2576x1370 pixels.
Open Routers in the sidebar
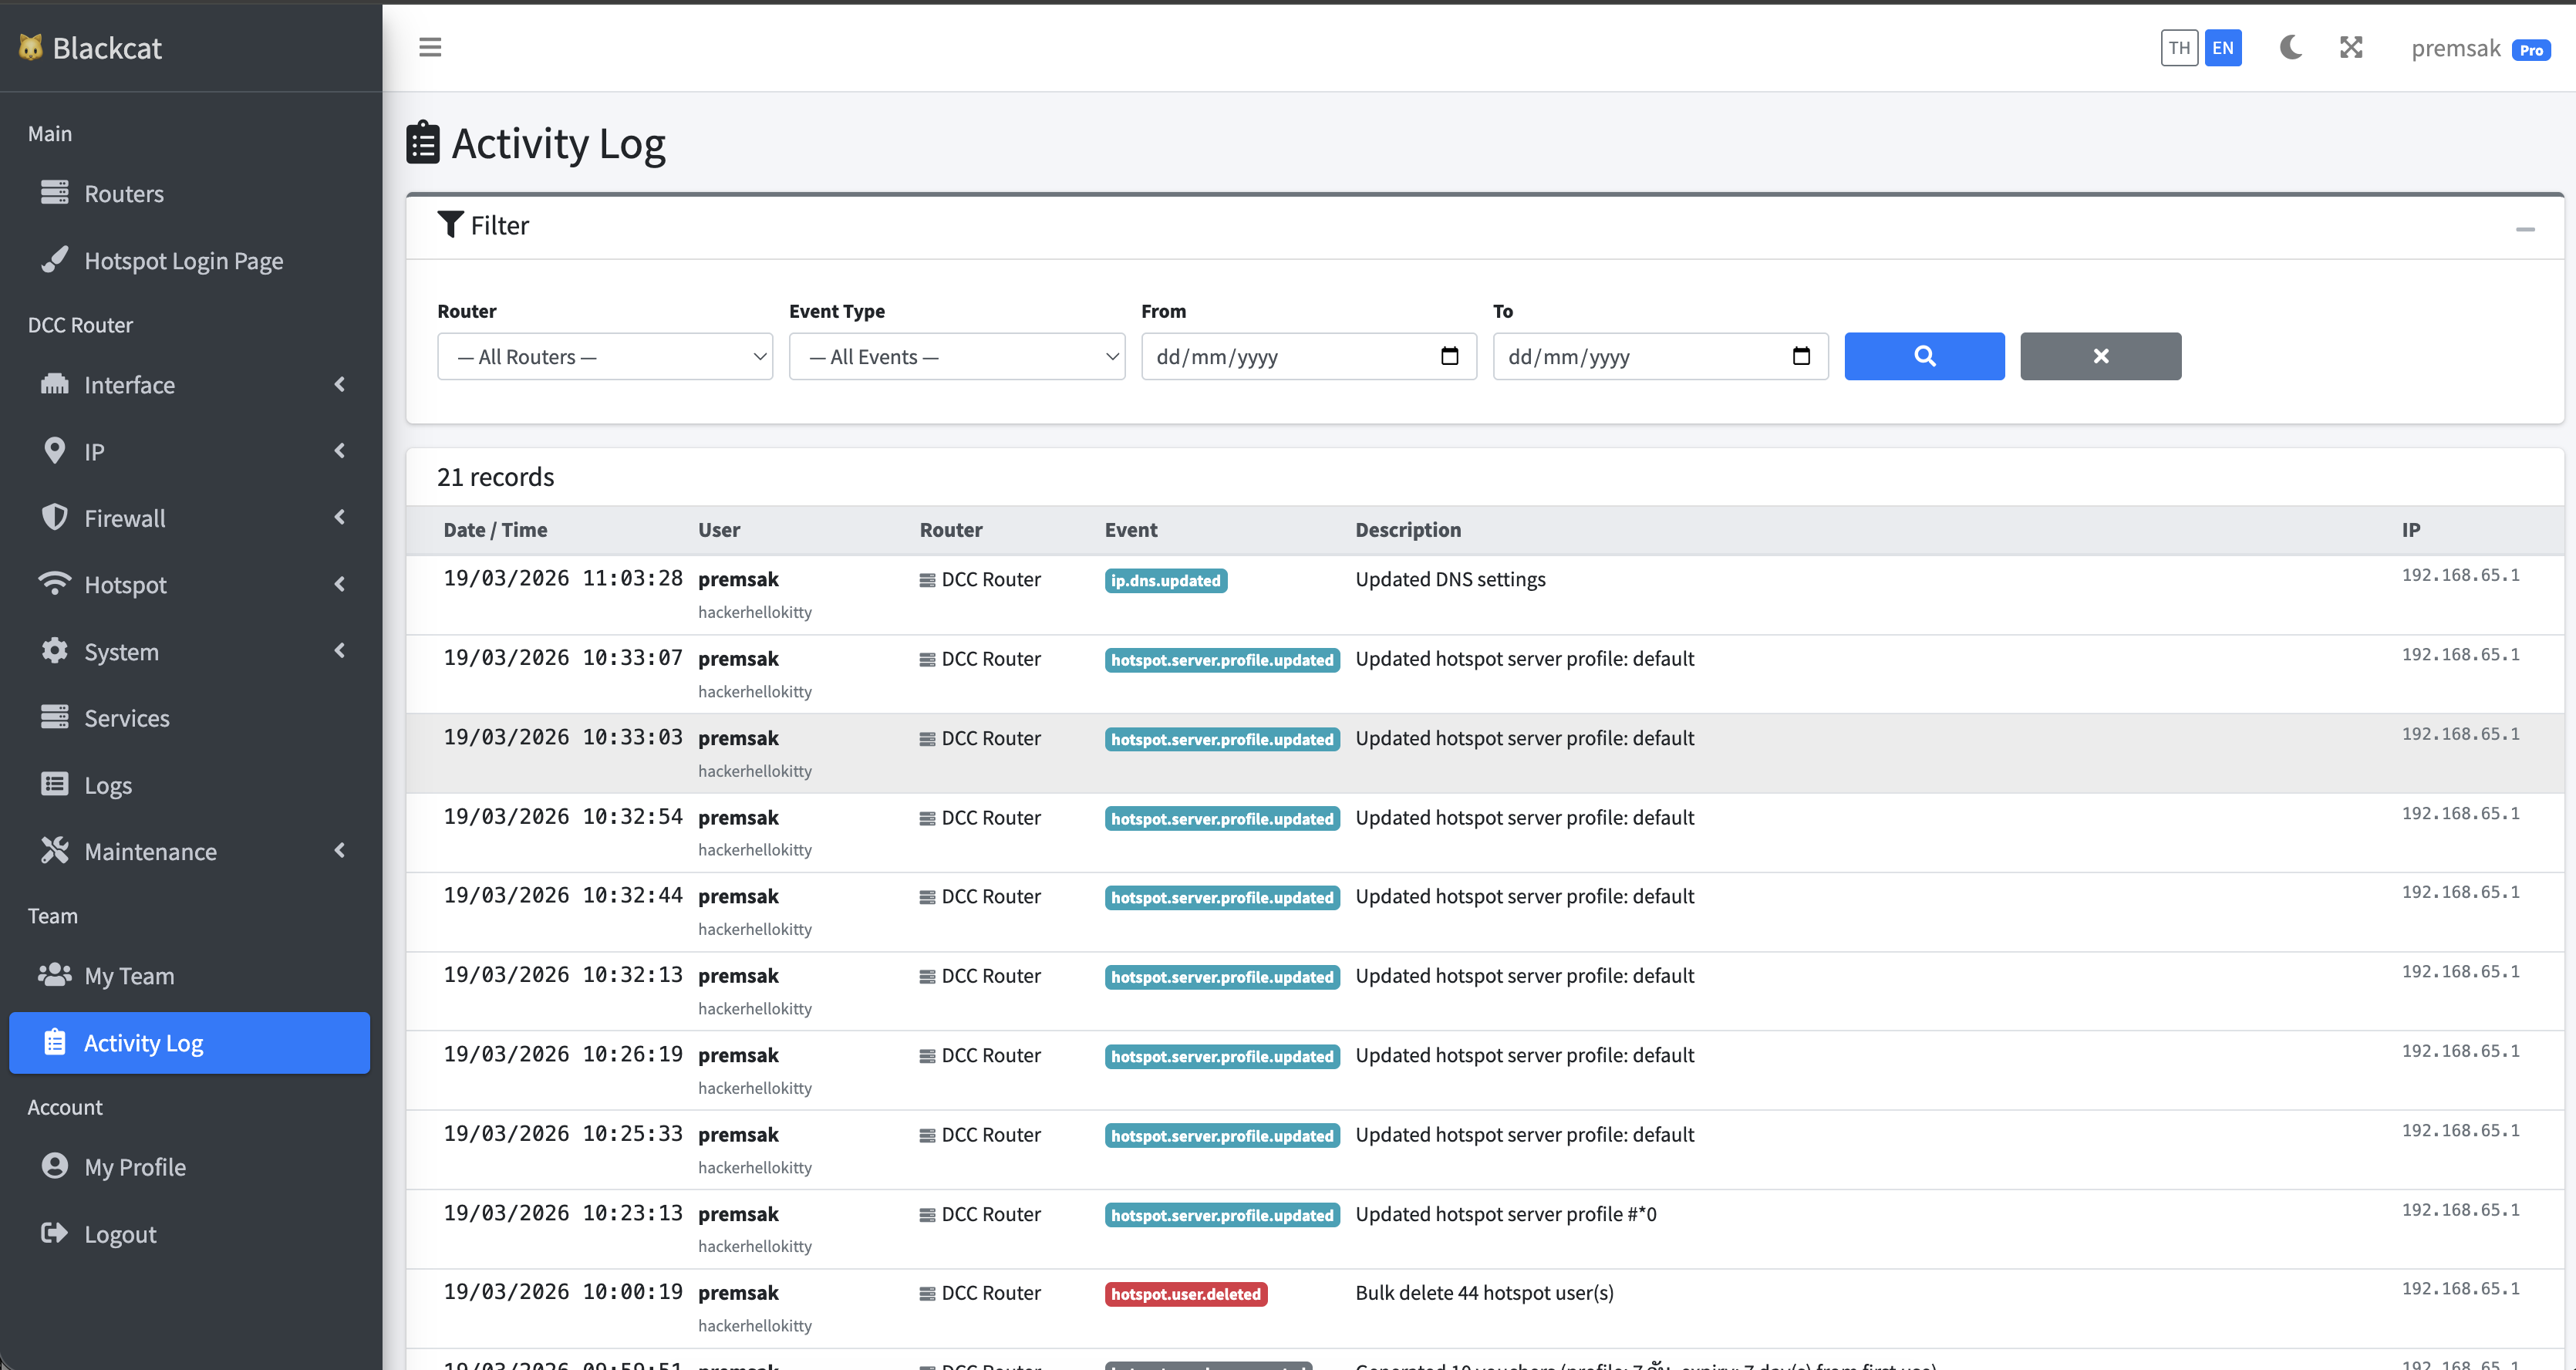point(124,193)
